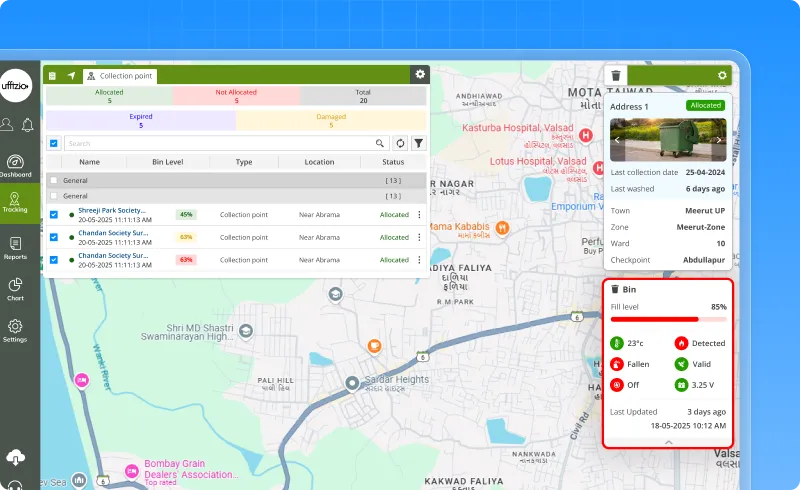Open list panel settings gear

[x=420, y=74]
